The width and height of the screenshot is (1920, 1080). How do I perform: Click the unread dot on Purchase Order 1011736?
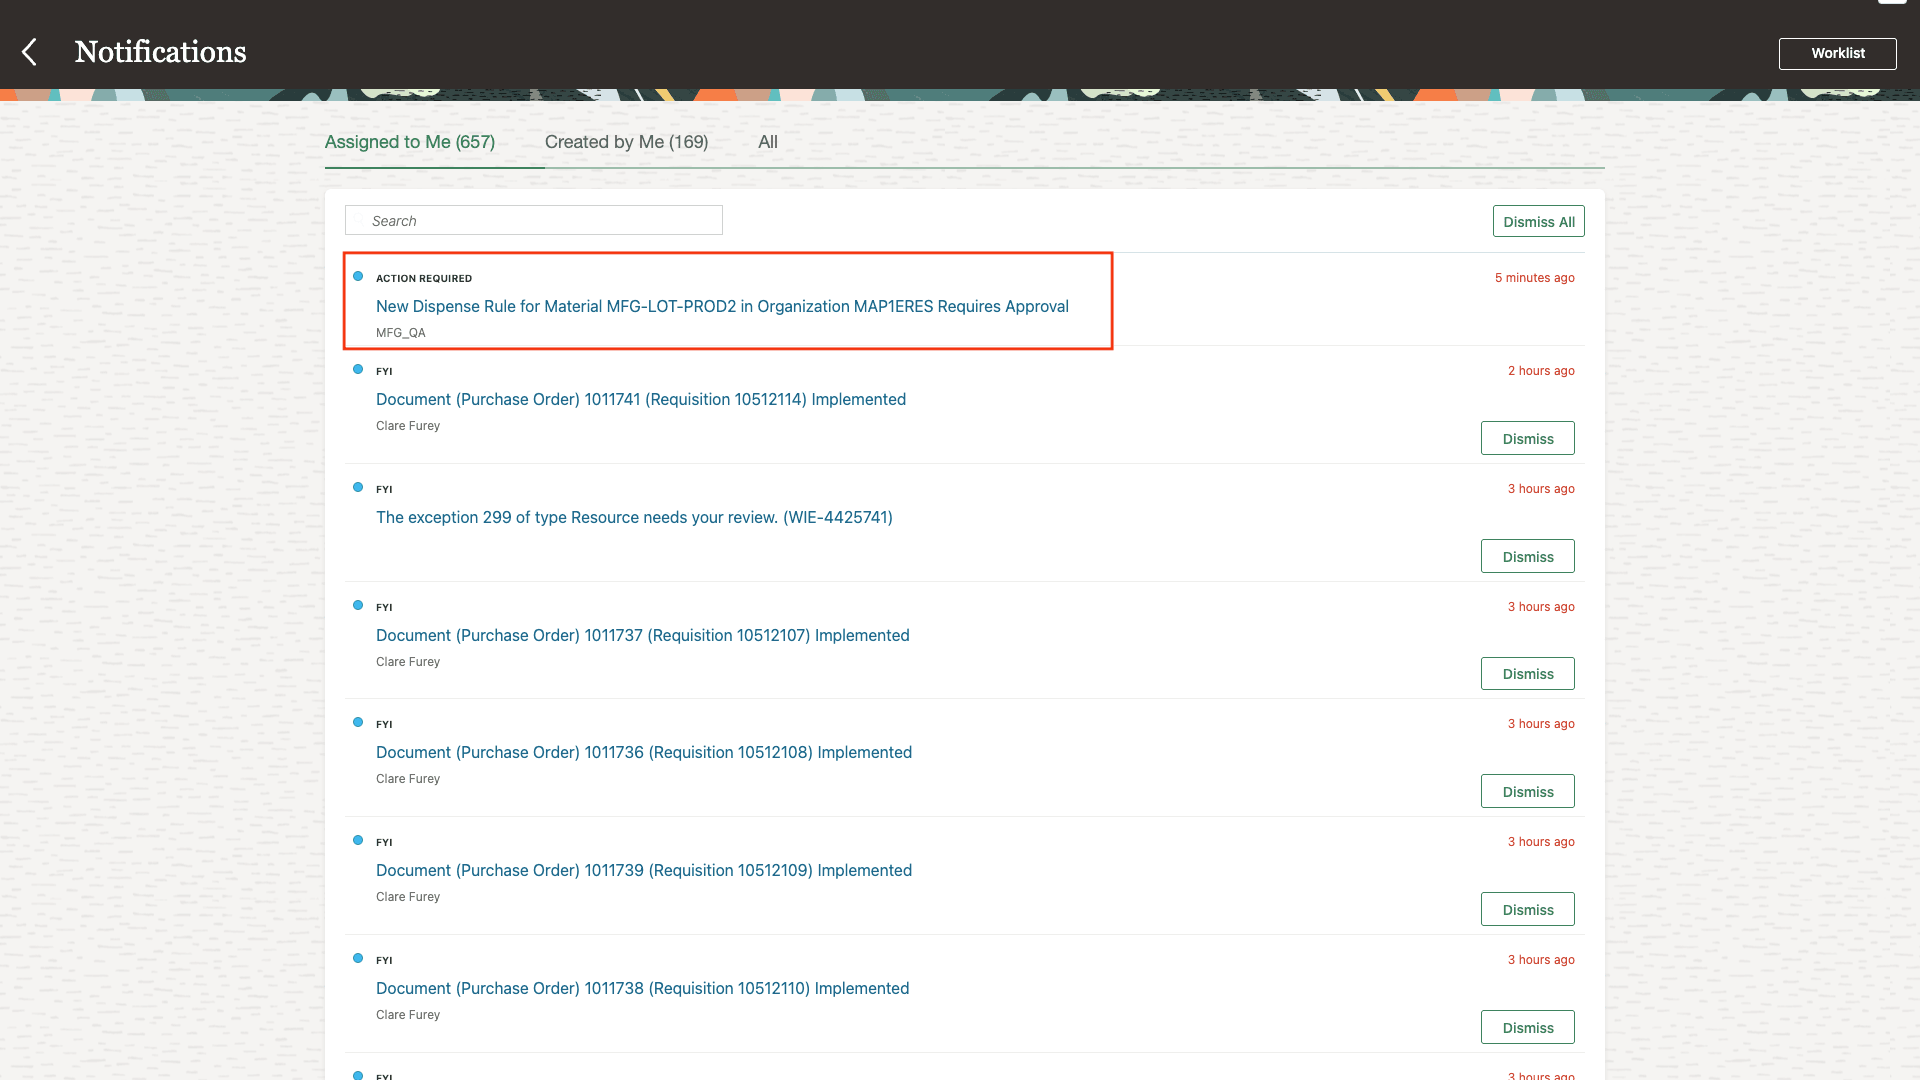pos(358,722)
